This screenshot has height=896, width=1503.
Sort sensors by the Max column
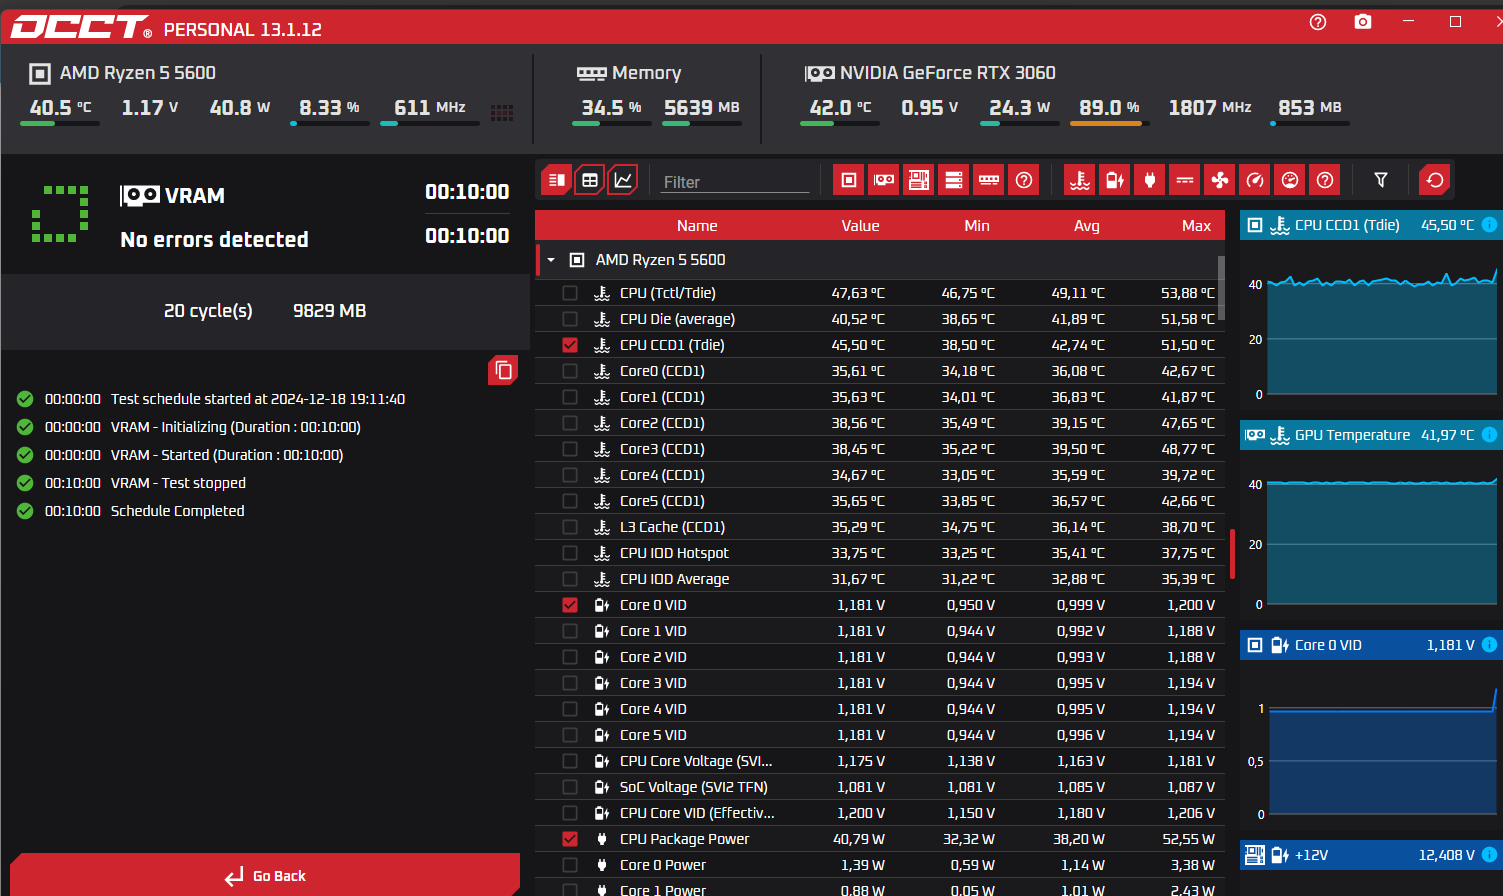1196,226
